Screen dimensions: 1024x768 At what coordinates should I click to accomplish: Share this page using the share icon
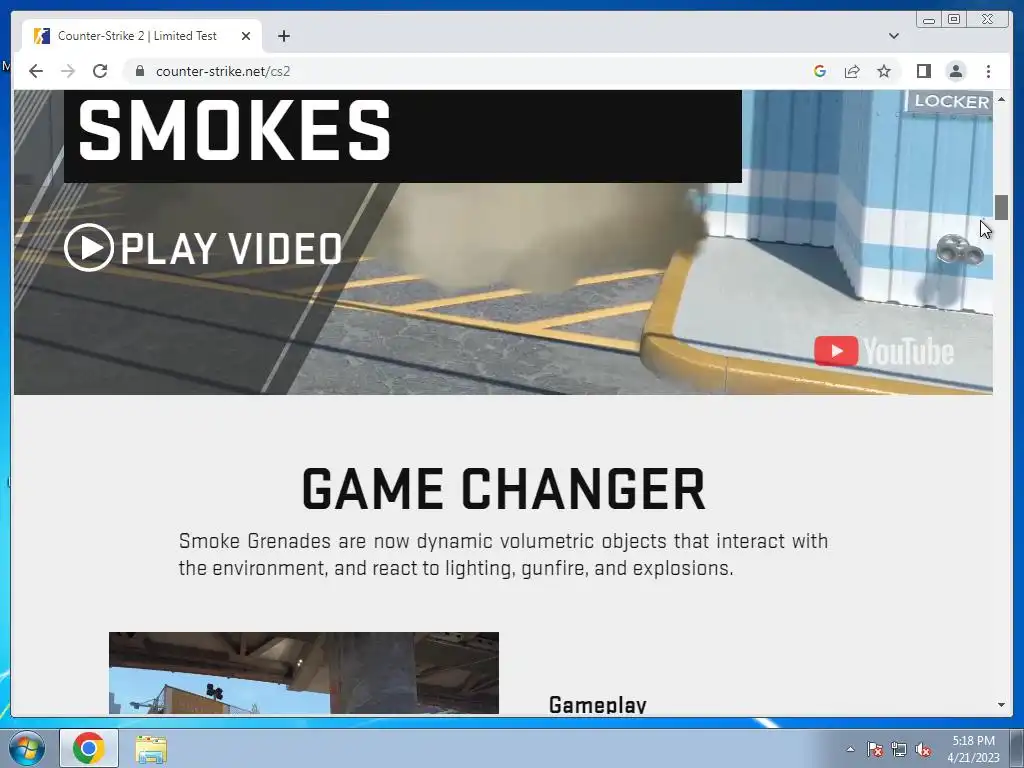(852, 71)
